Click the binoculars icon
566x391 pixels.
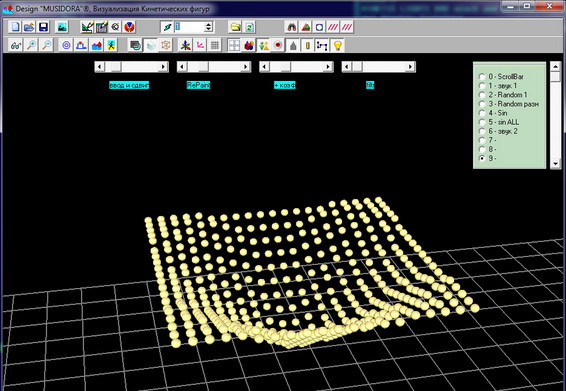[291, 27]
